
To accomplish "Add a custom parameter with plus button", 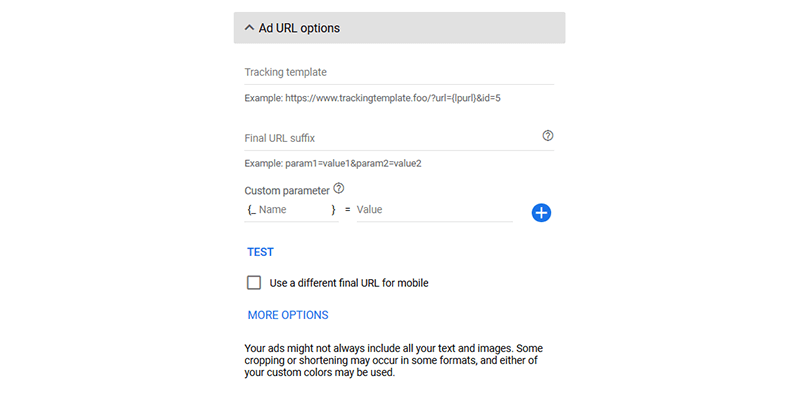I will pyautogui.click(x=542, y=212).
